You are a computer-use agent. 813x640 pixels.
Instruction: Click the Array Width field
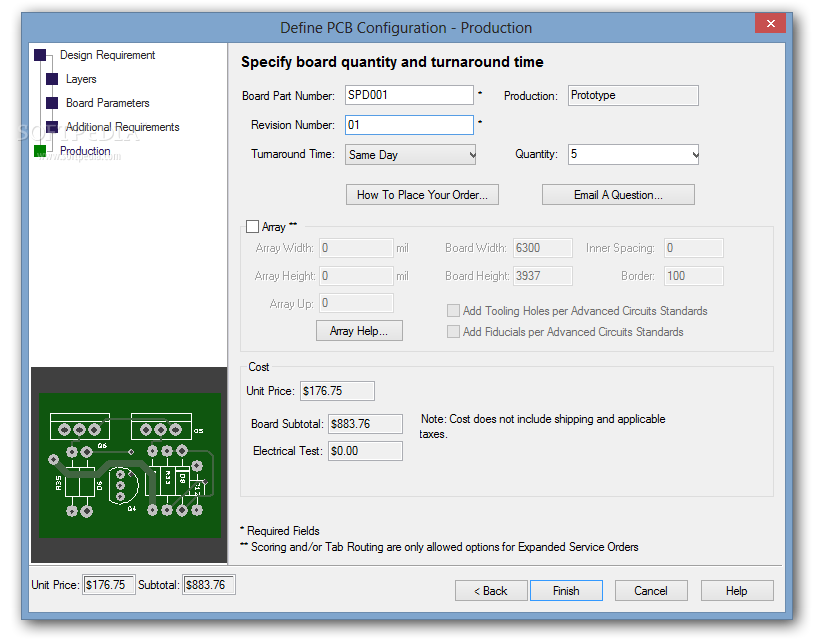coord(356,248)
